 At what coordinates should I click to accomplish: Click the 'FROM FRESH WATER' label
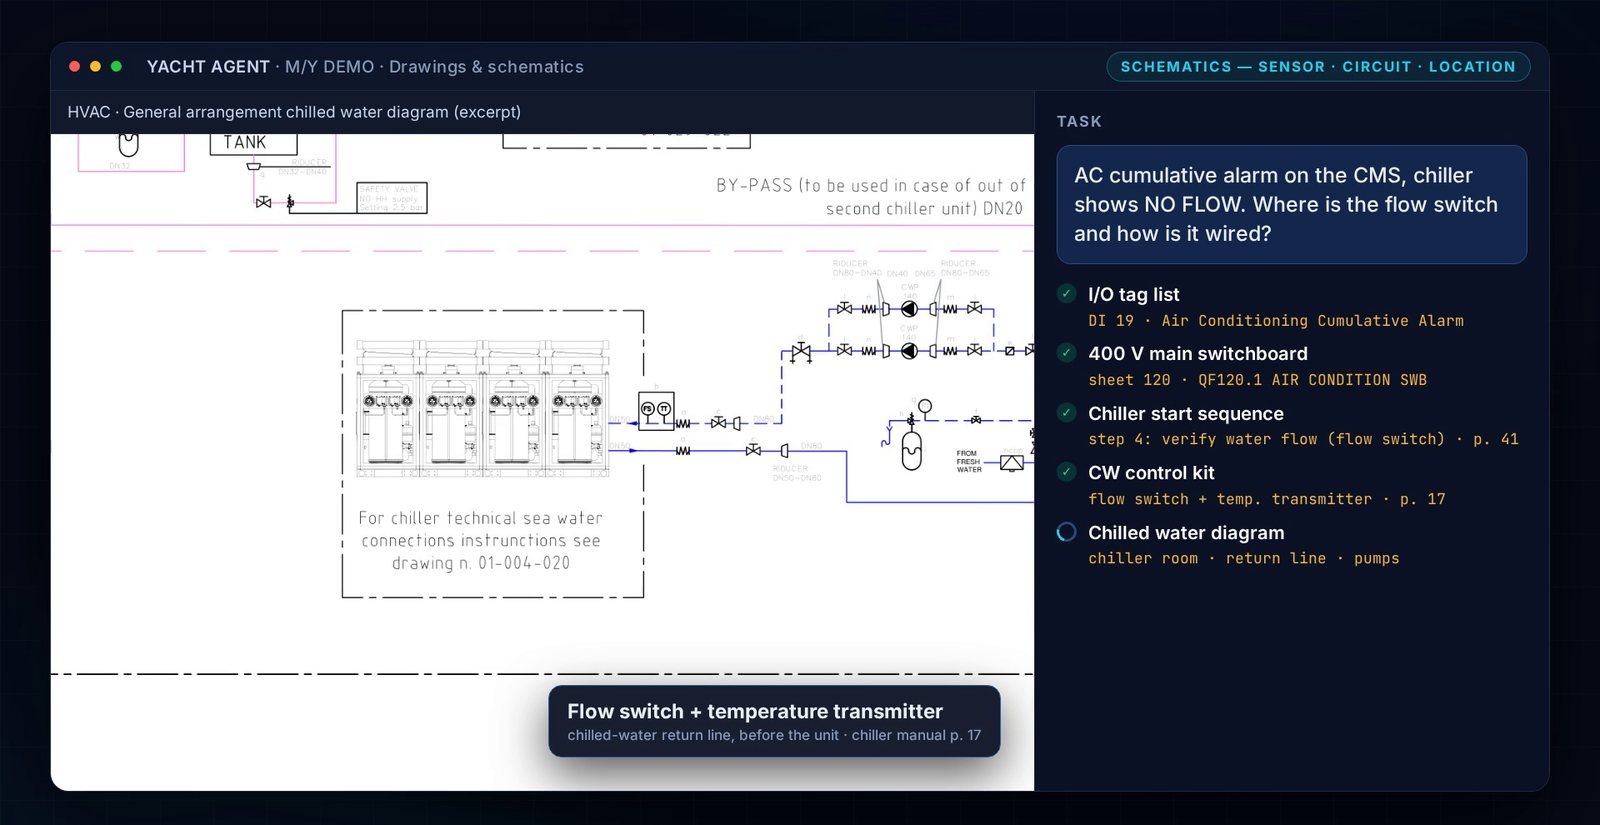tap(968, 461)
